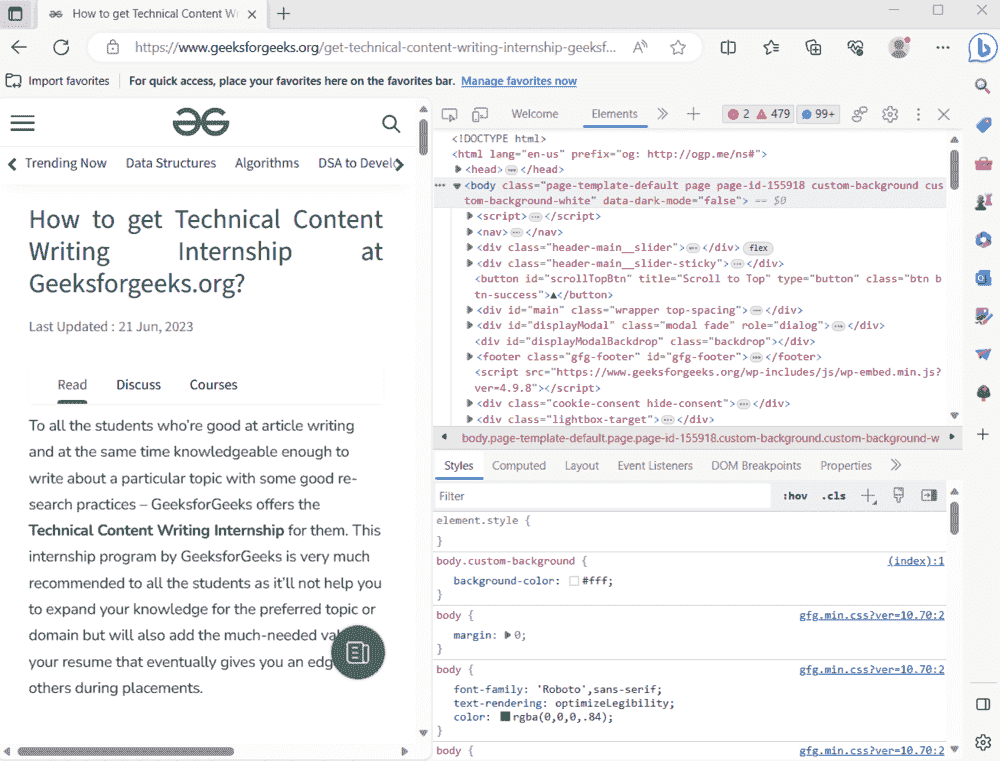The height and width of the screenshot is (761, 1000).
Task: Add this page to favorites star
Action: click(678, 47)
